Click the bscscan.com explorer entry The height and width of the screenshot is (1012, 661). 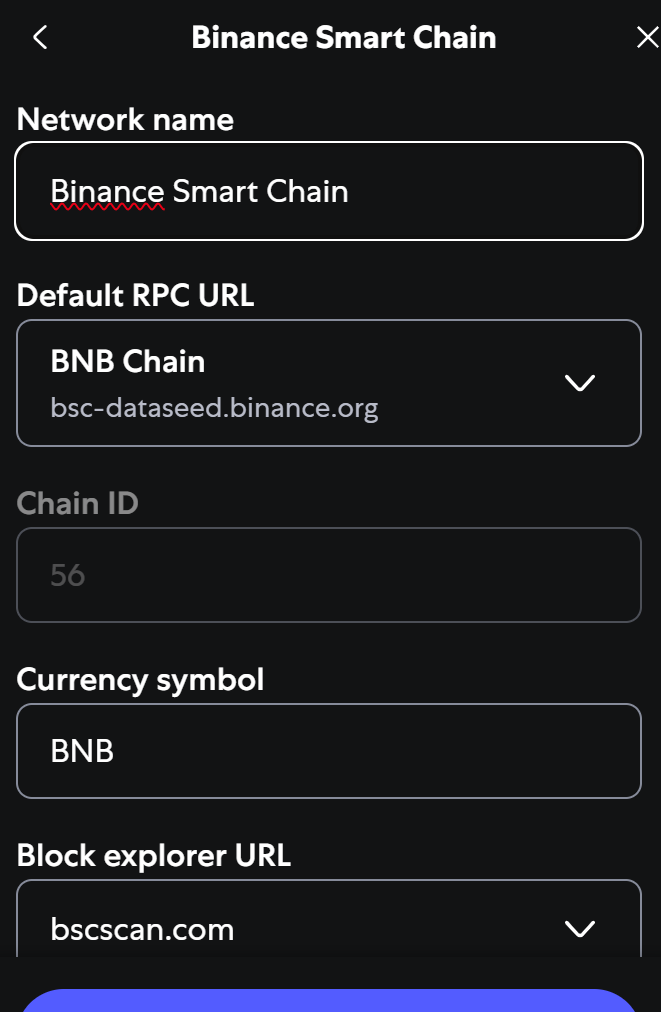pyautogui.click(x=142, y=929)
